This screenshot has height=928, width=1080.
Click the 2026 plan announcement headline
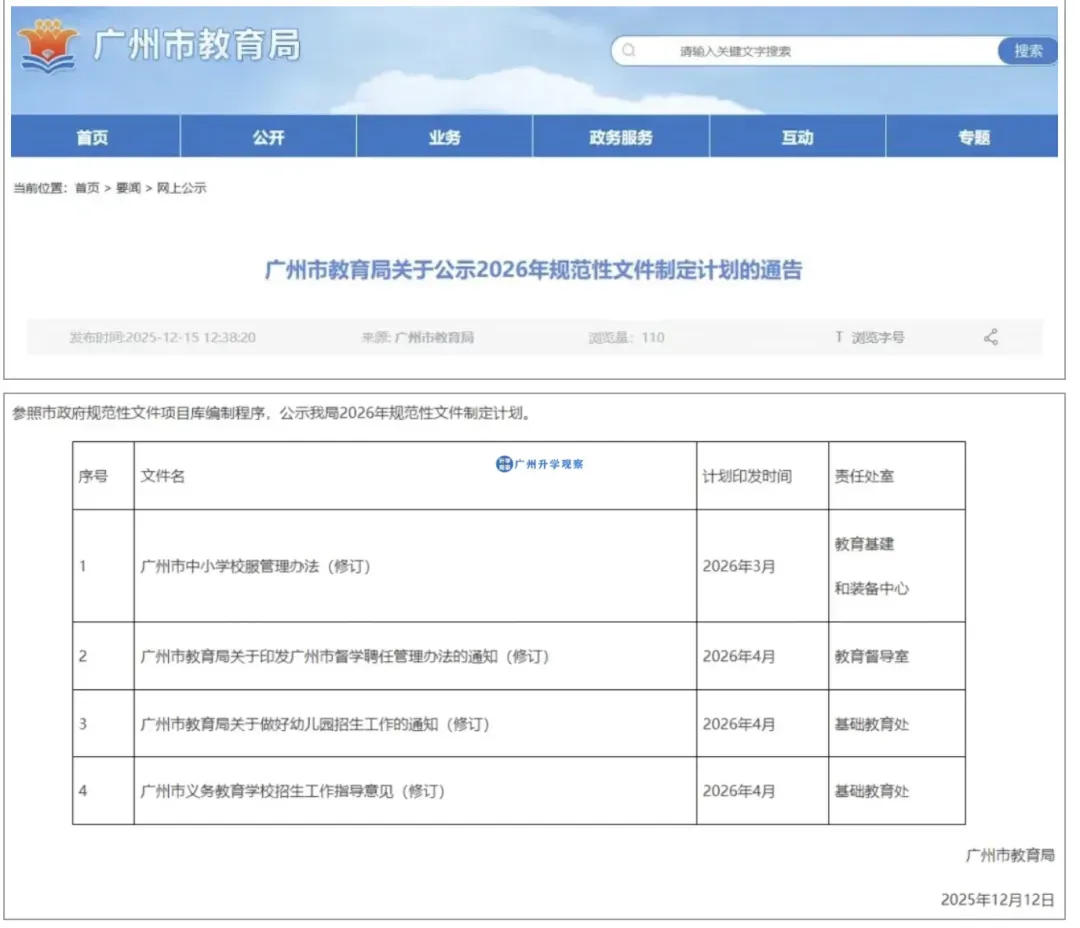(x=533, y=269)
